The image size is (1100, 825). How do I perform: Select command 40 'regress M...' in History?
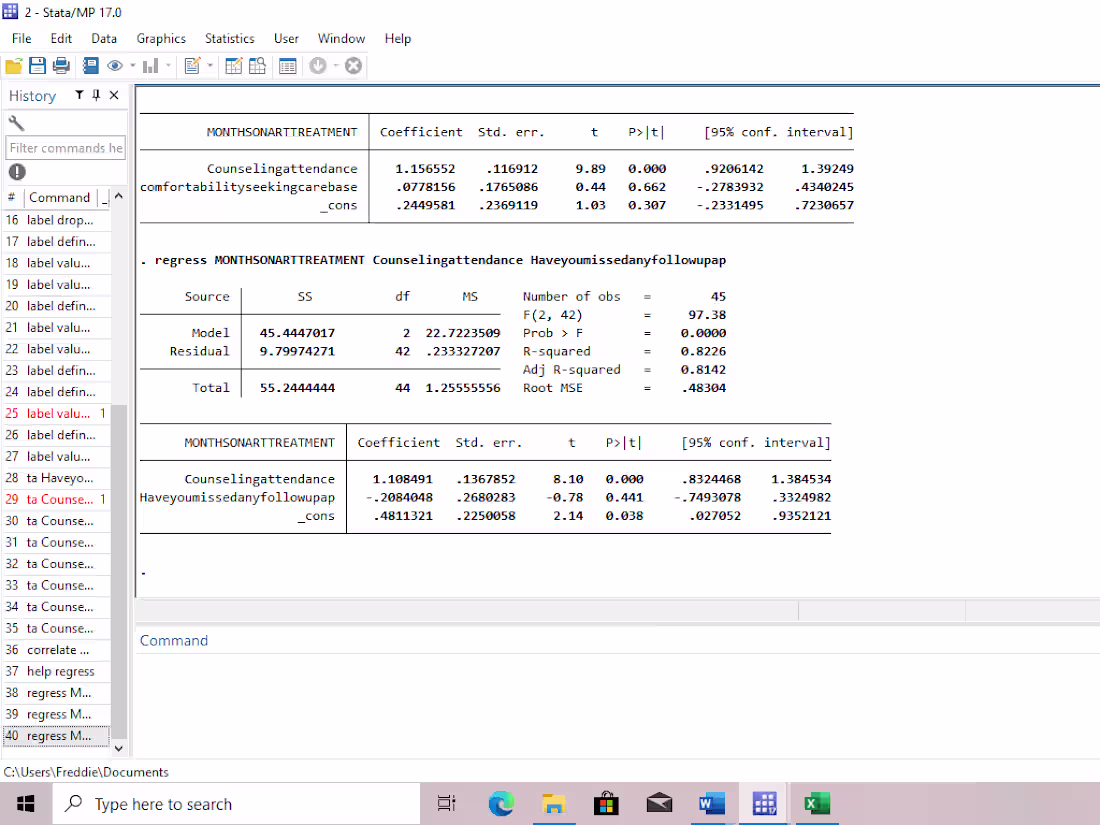coord(56,735)
